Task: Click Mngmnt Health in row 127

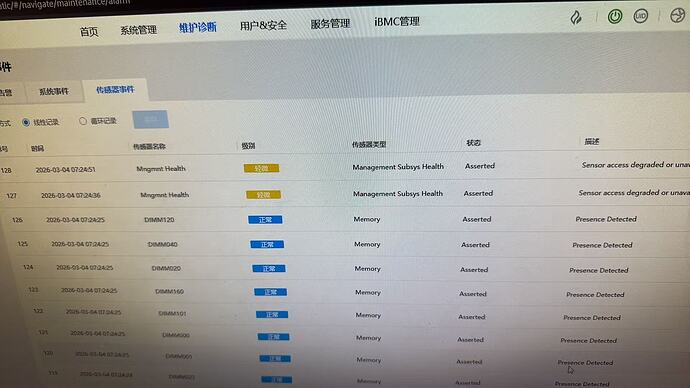Action: pyautogui.click(x=165, y=195)
